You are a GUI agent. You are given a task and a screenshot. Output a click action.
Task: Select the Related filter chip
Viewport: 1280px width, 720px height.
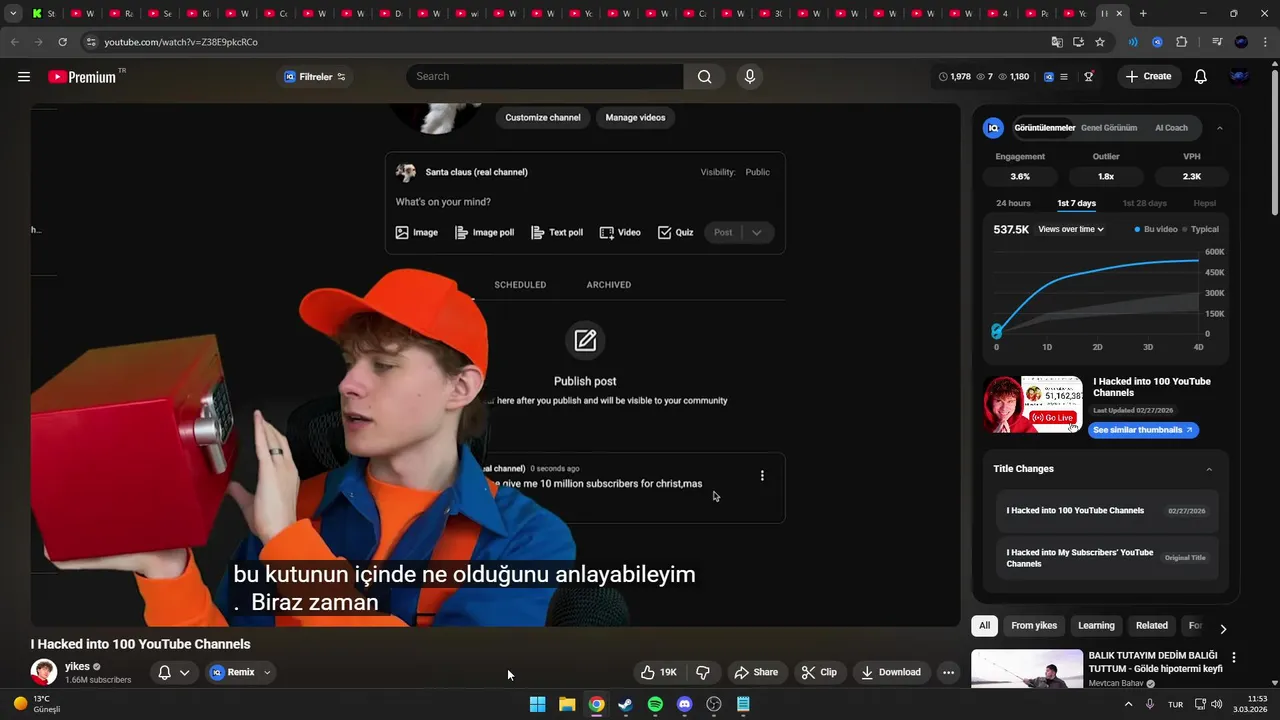click(x=1152, y=626)
